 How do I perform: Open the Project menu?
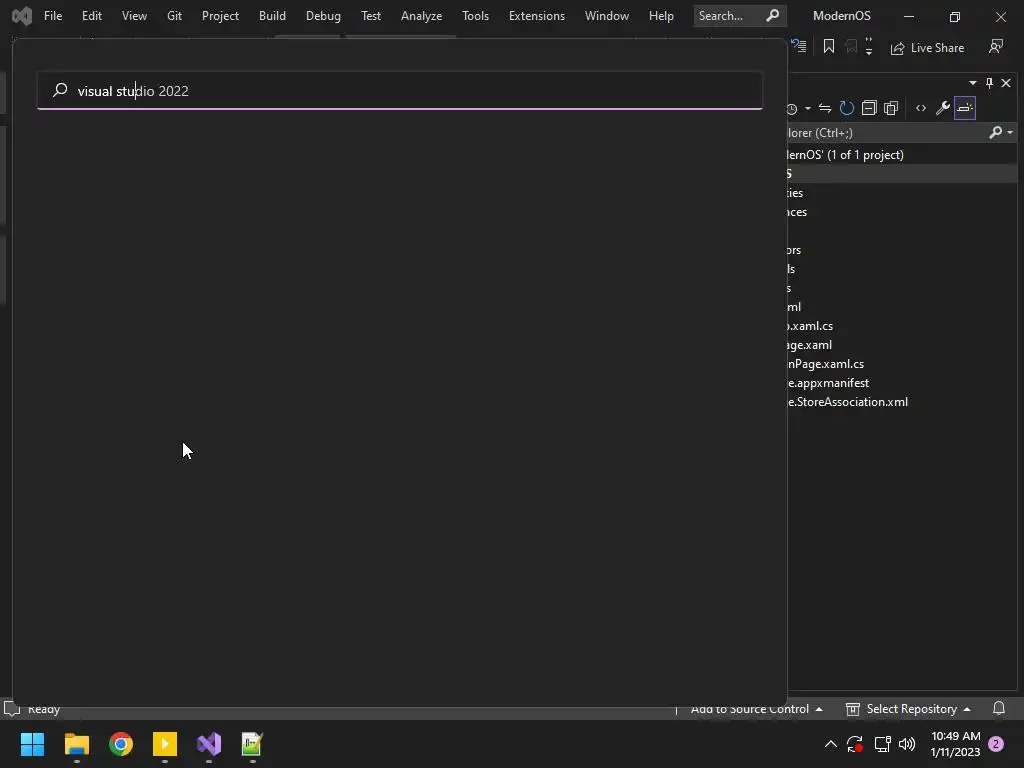220,16
